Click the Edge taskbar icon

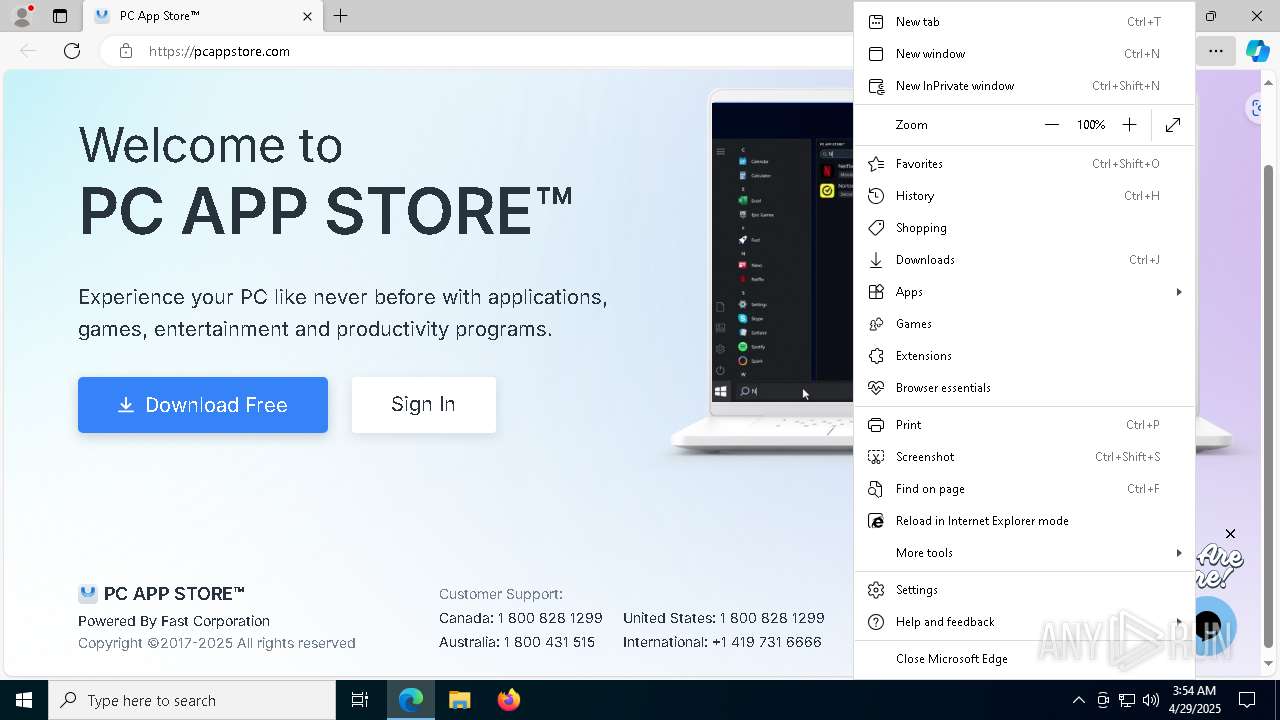point(411,700)
